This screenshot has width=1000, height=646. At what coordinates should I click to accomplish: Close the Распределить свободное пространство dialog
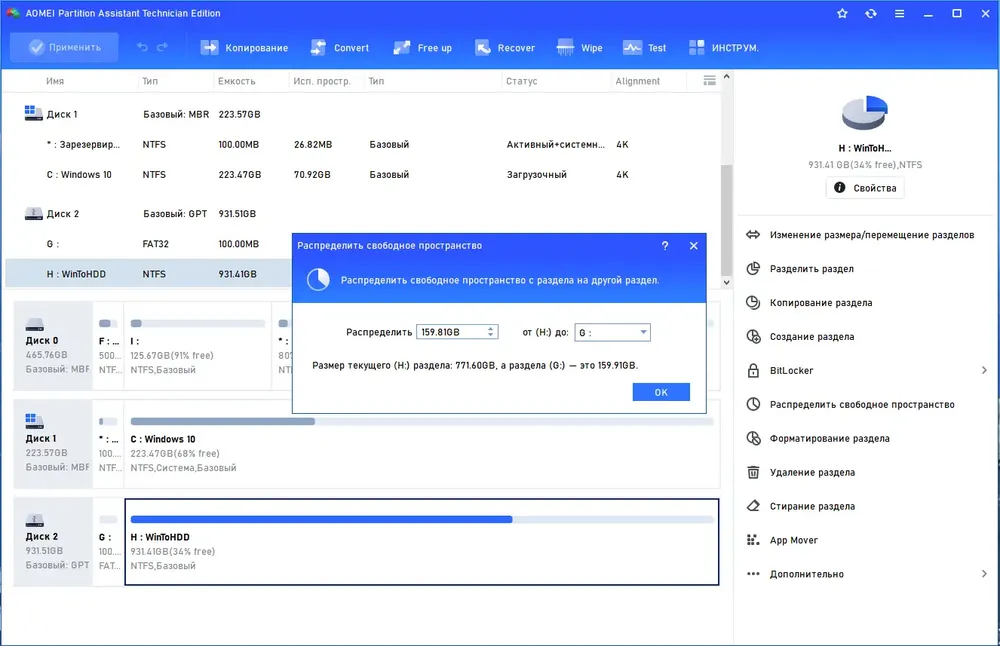point(694,246)
